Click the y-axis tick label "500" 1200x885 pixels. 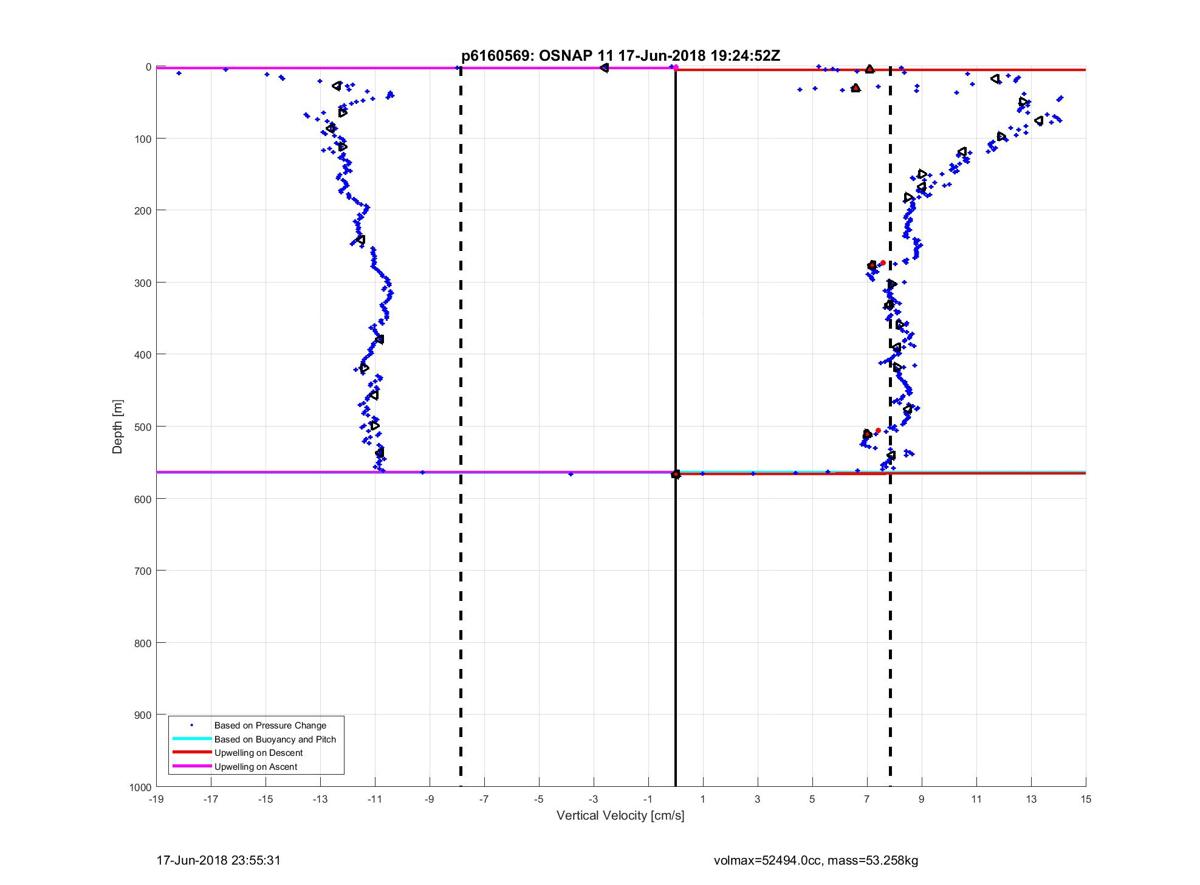142,427
